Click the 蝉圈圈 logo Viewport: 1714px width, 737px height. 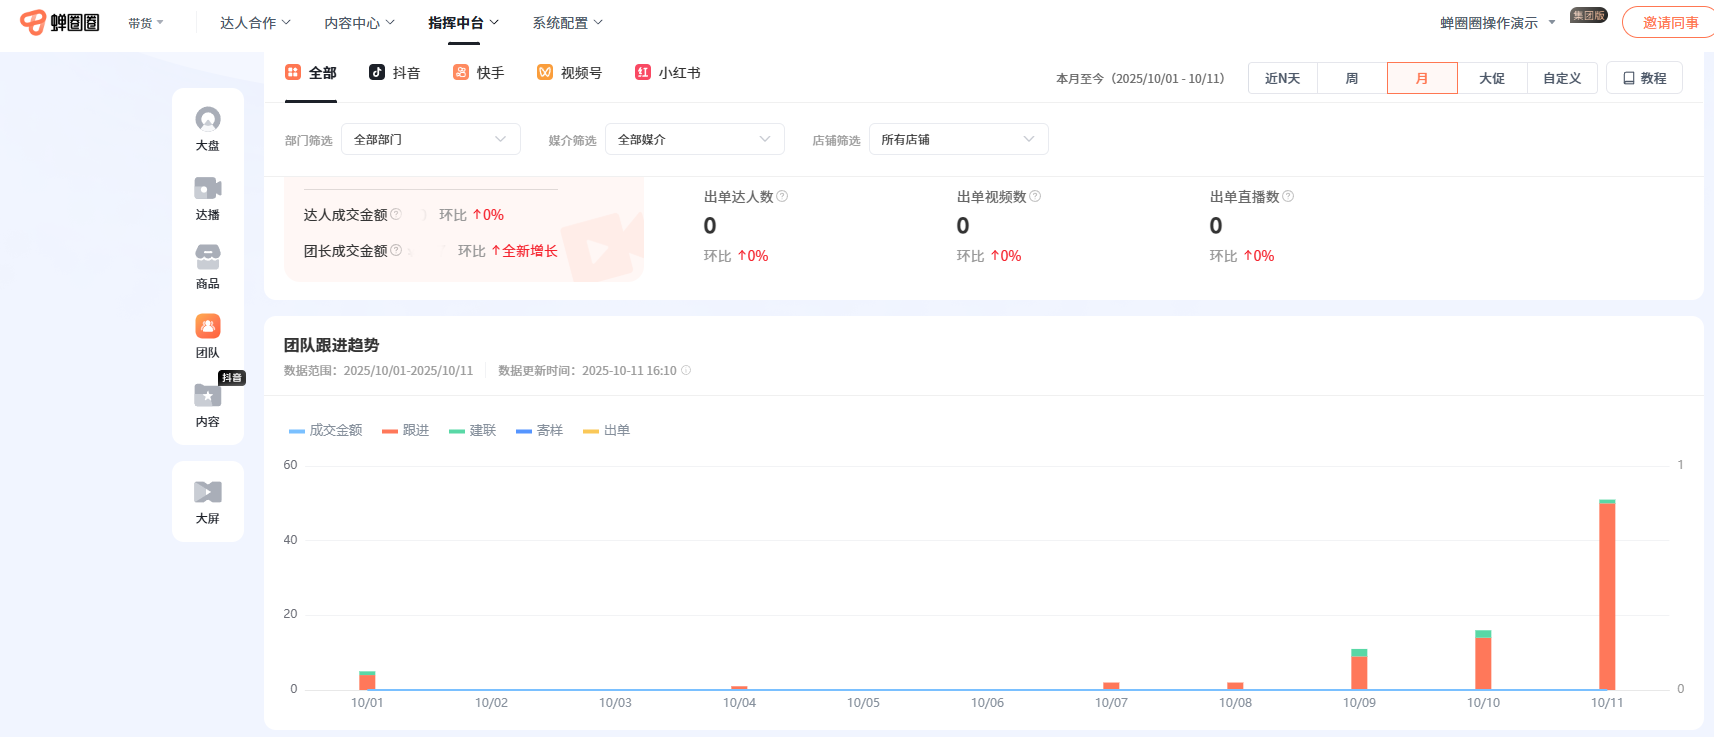point(60,22)
